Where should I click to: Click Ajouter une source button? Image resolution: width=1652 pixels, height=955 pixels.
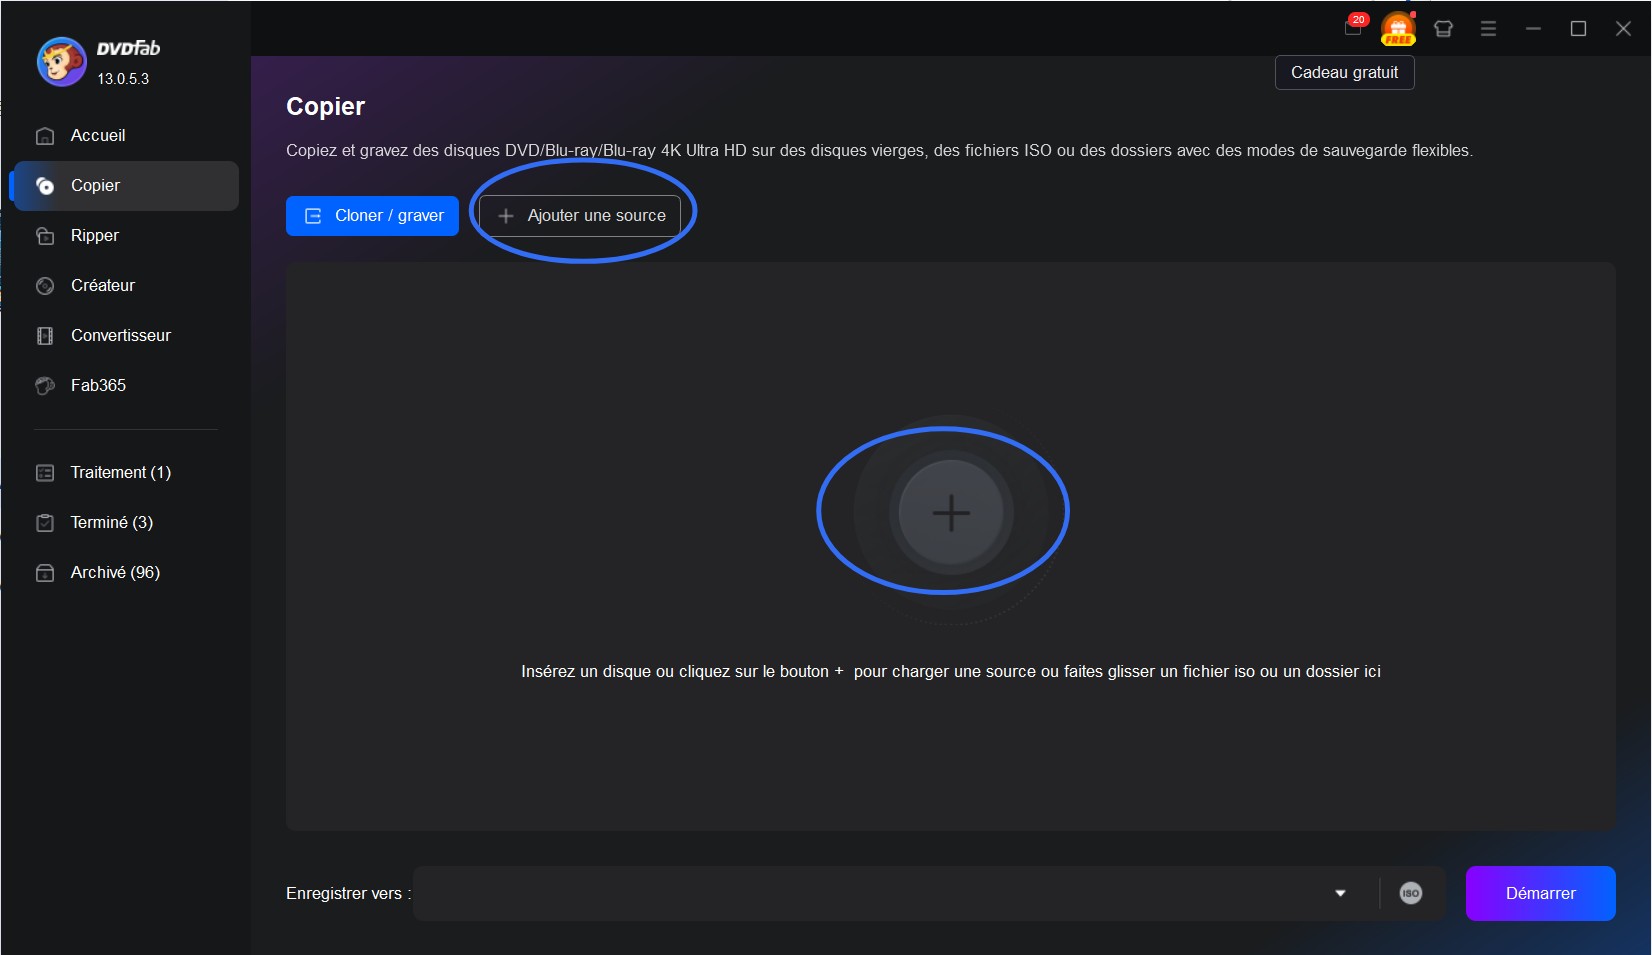[580, 216]
